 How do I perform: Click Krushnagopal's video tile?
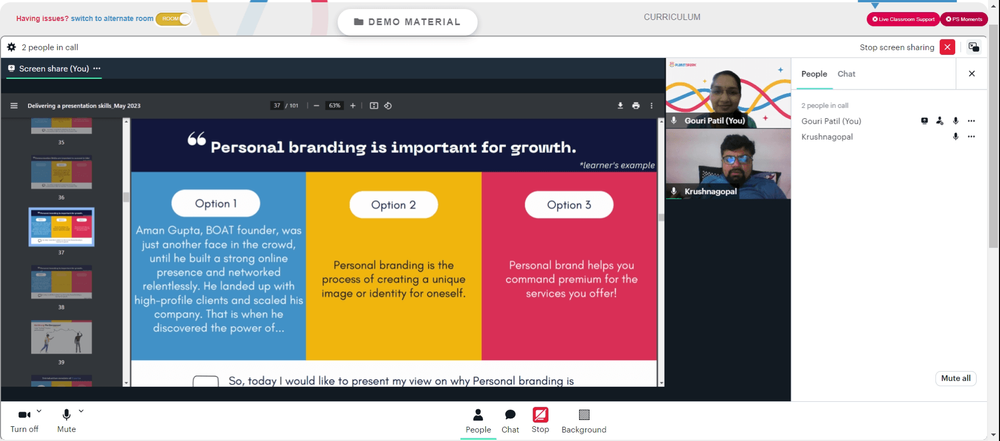click(728, 164)
